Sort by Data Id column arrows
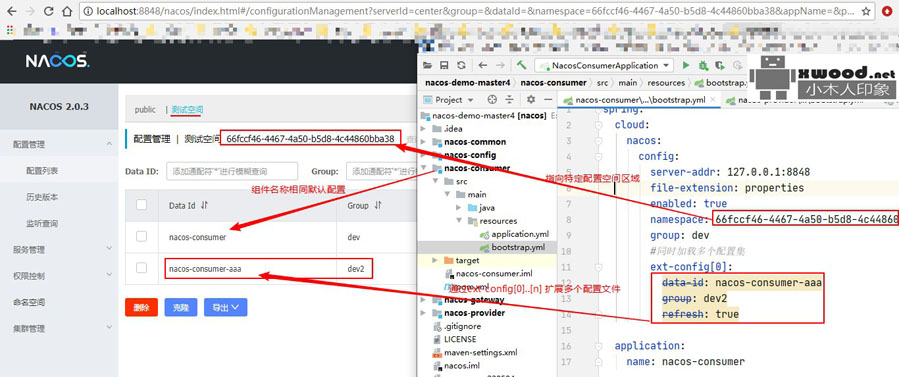The width and height of the screenshot is (899, 377). pyautogui.click(x=204, y=205)
